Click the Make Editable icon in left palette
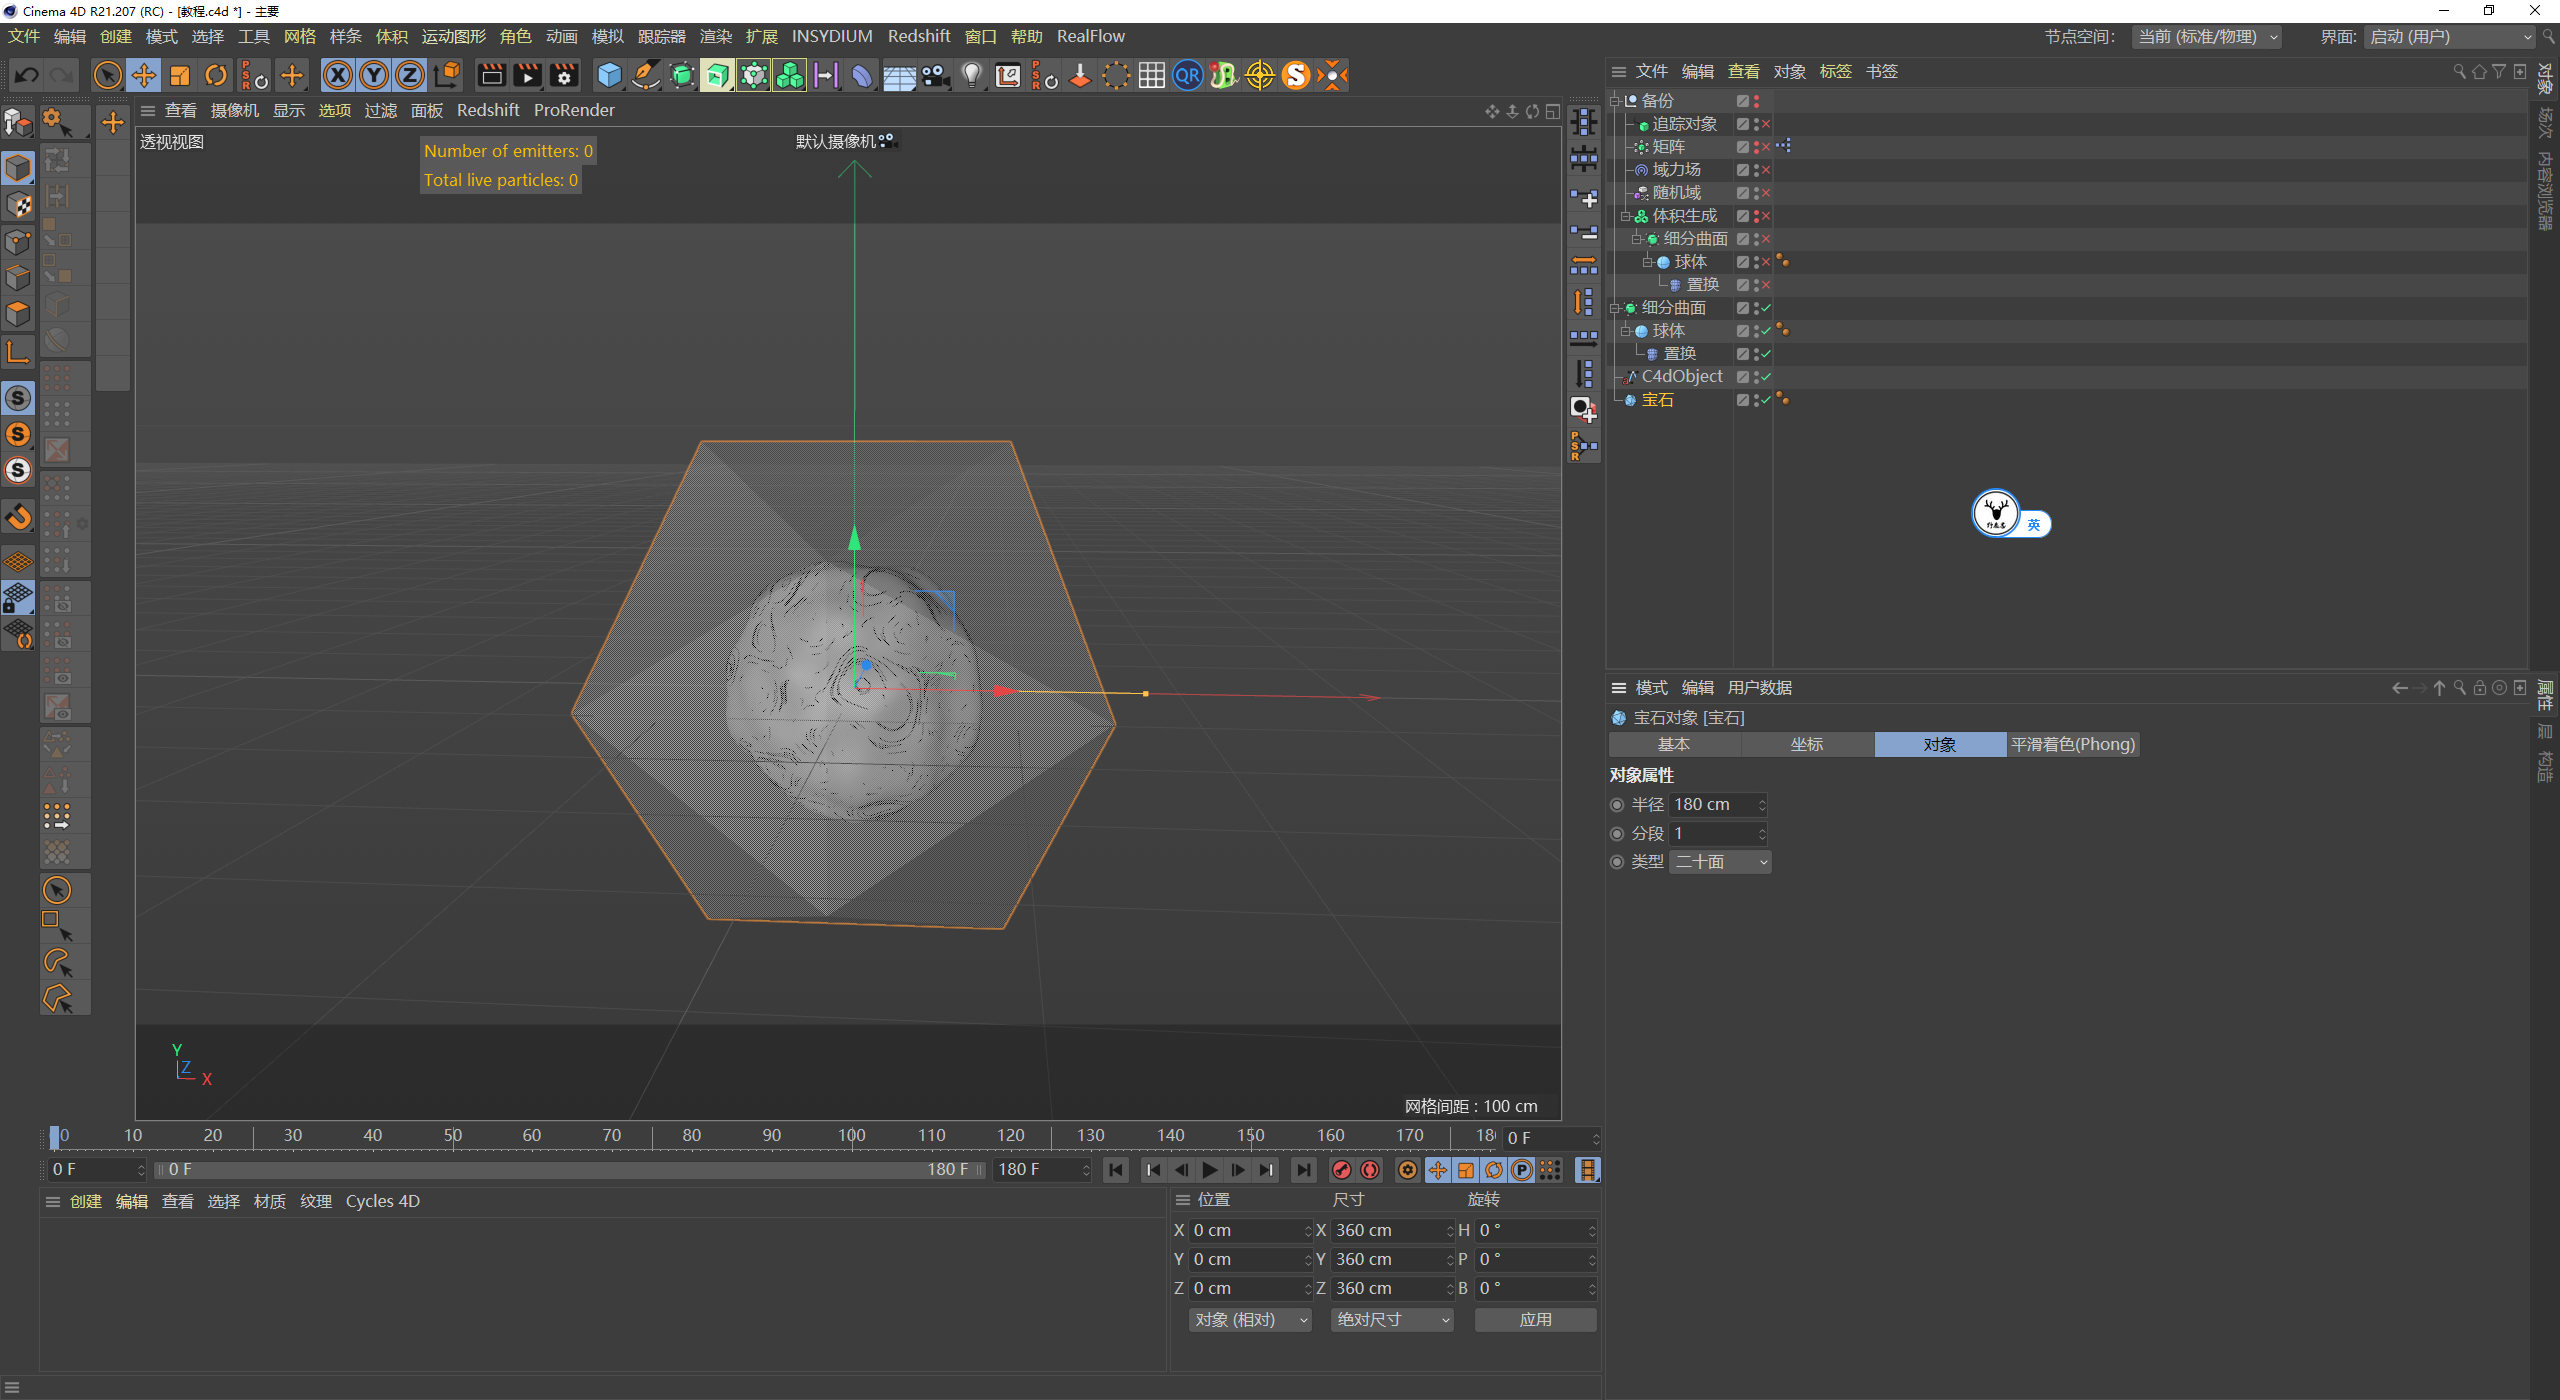 click(x=18, y=123)
